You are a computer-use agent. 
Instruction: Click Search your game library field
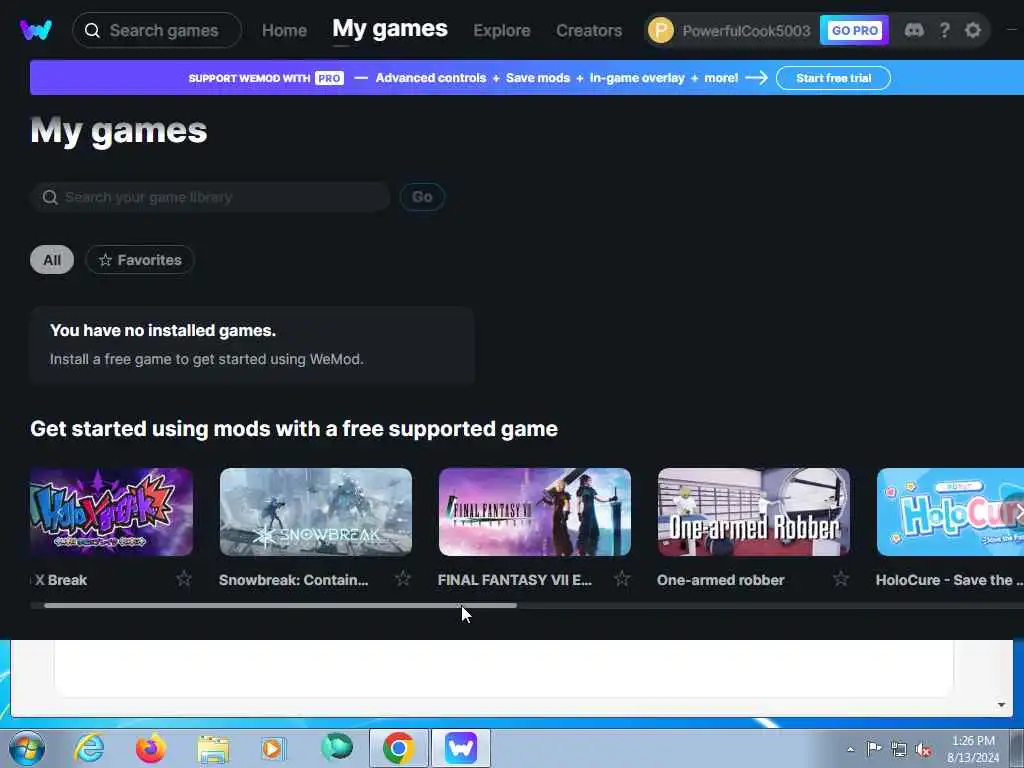click(x=210, y=197)
